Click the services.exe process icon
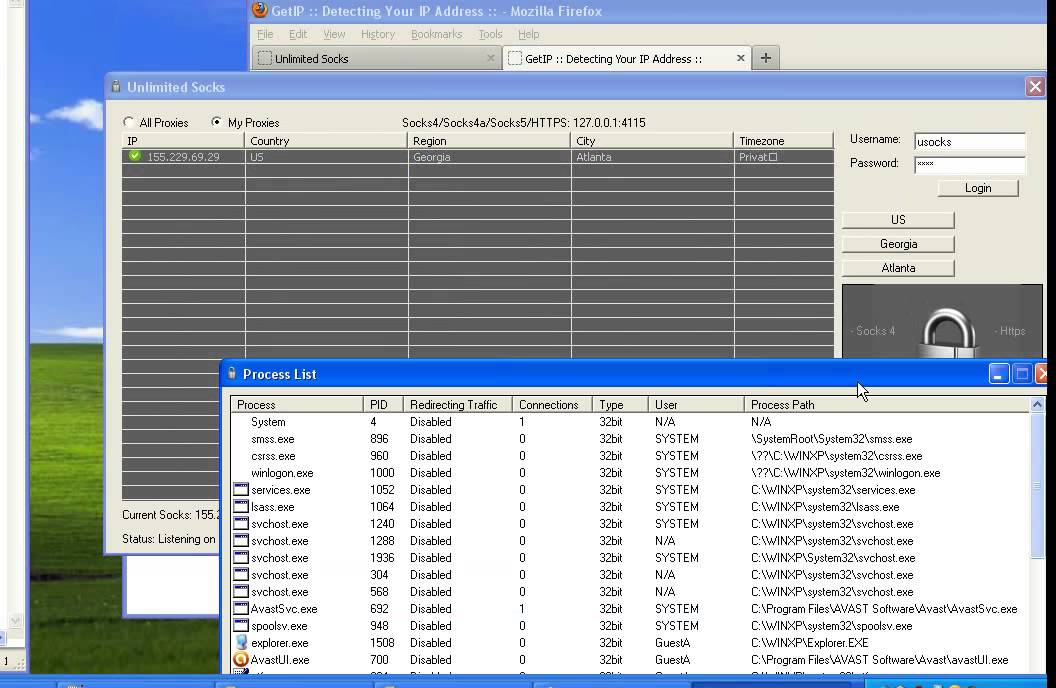The width and height of the screenshot is (1056, 688). [240, 489]
